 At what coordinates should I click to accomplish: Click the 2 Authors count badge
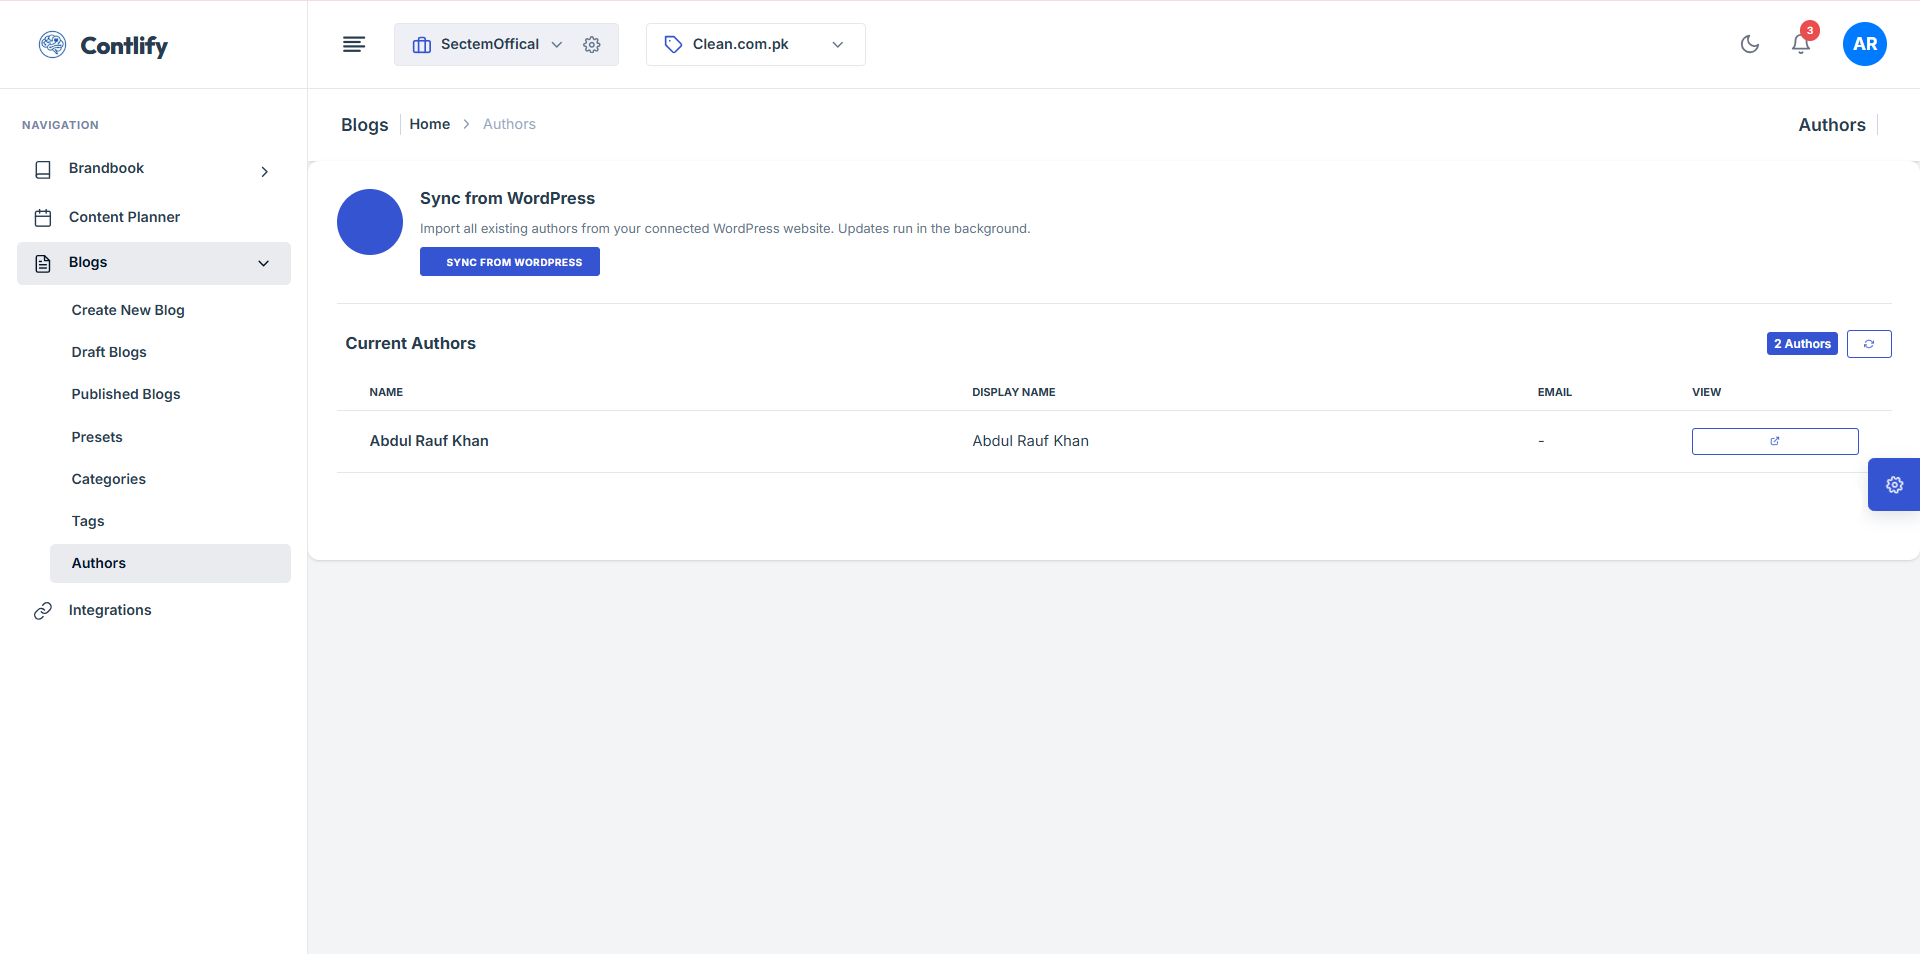pyautogui.click(x=1801, y=343)
